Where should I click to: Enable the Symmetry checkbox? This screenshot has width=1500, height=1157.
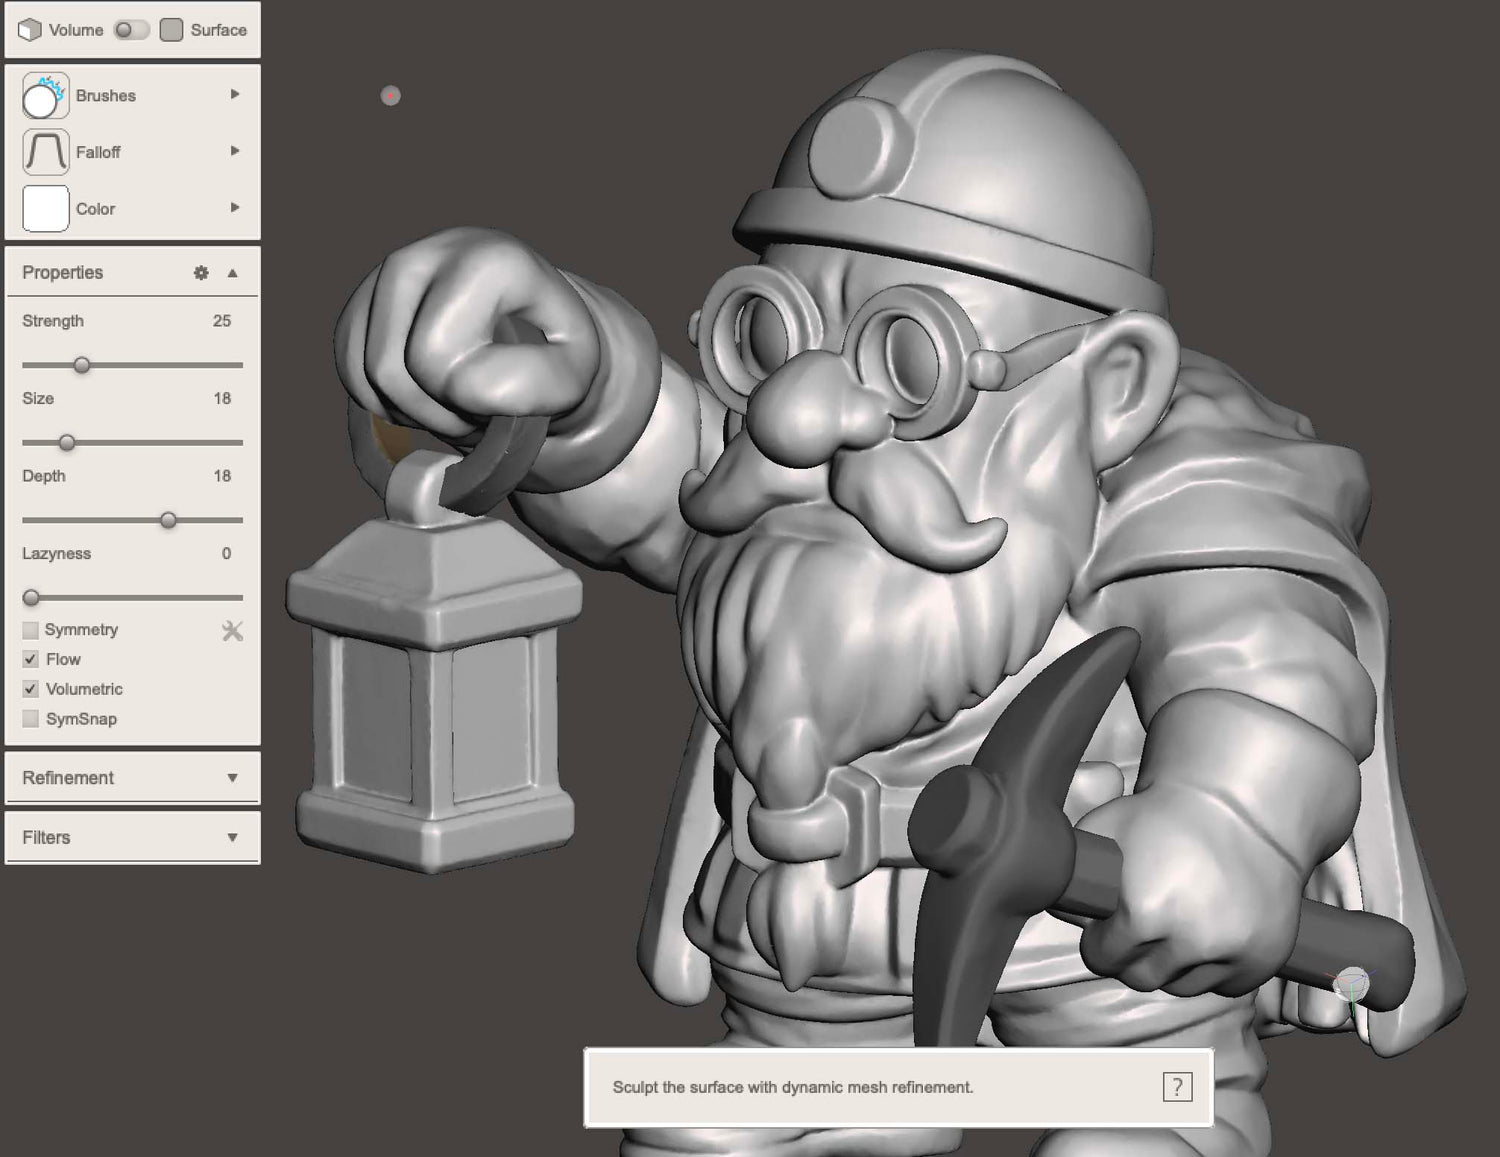pyautogui.click(x=31, y=630)
